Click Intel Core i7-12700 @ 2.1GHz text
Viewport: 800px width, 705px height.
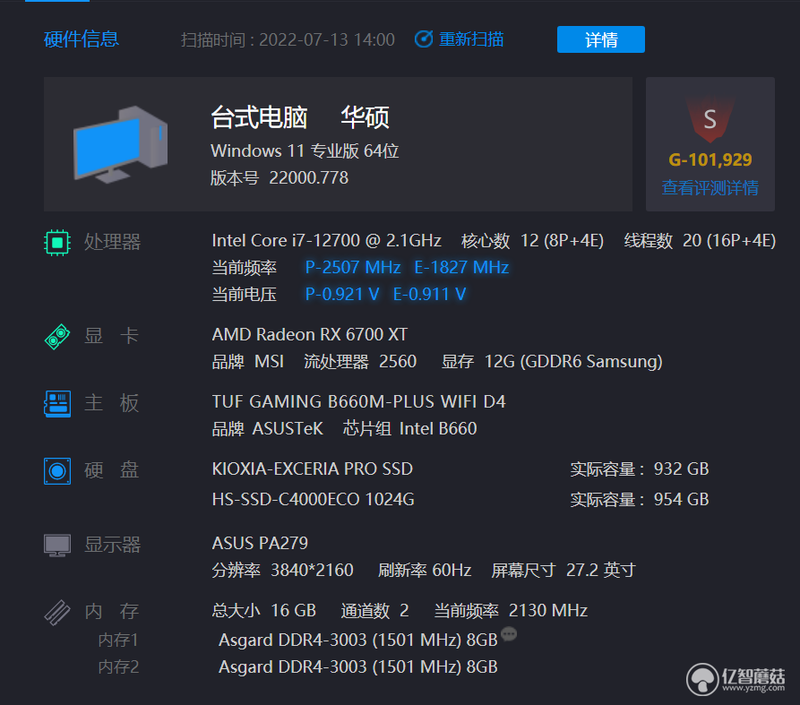327,240
